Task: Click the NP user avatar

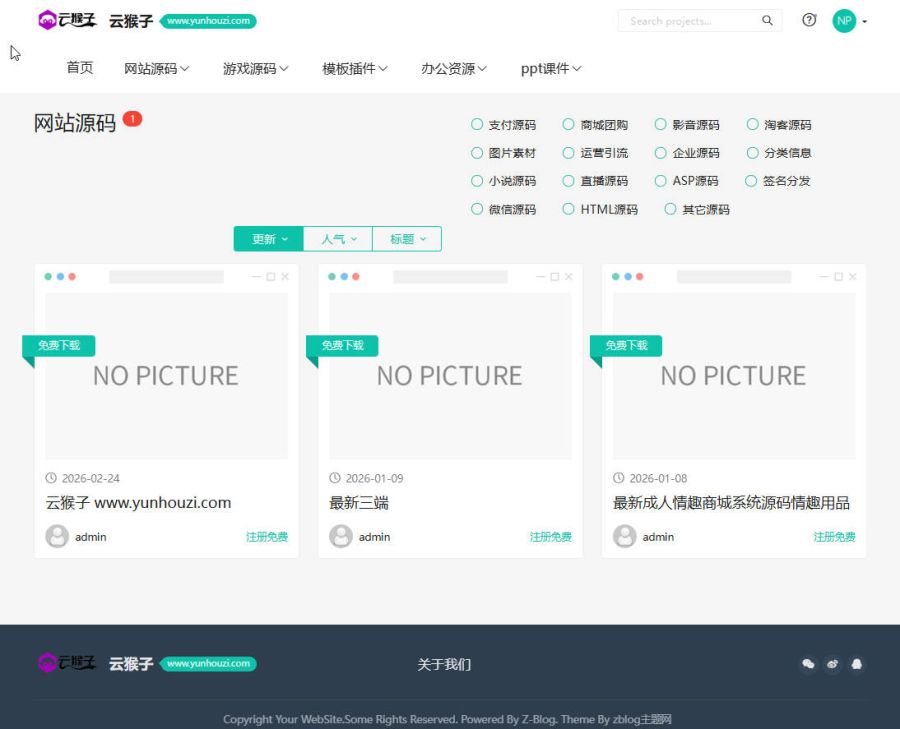Action: [843, 20]
